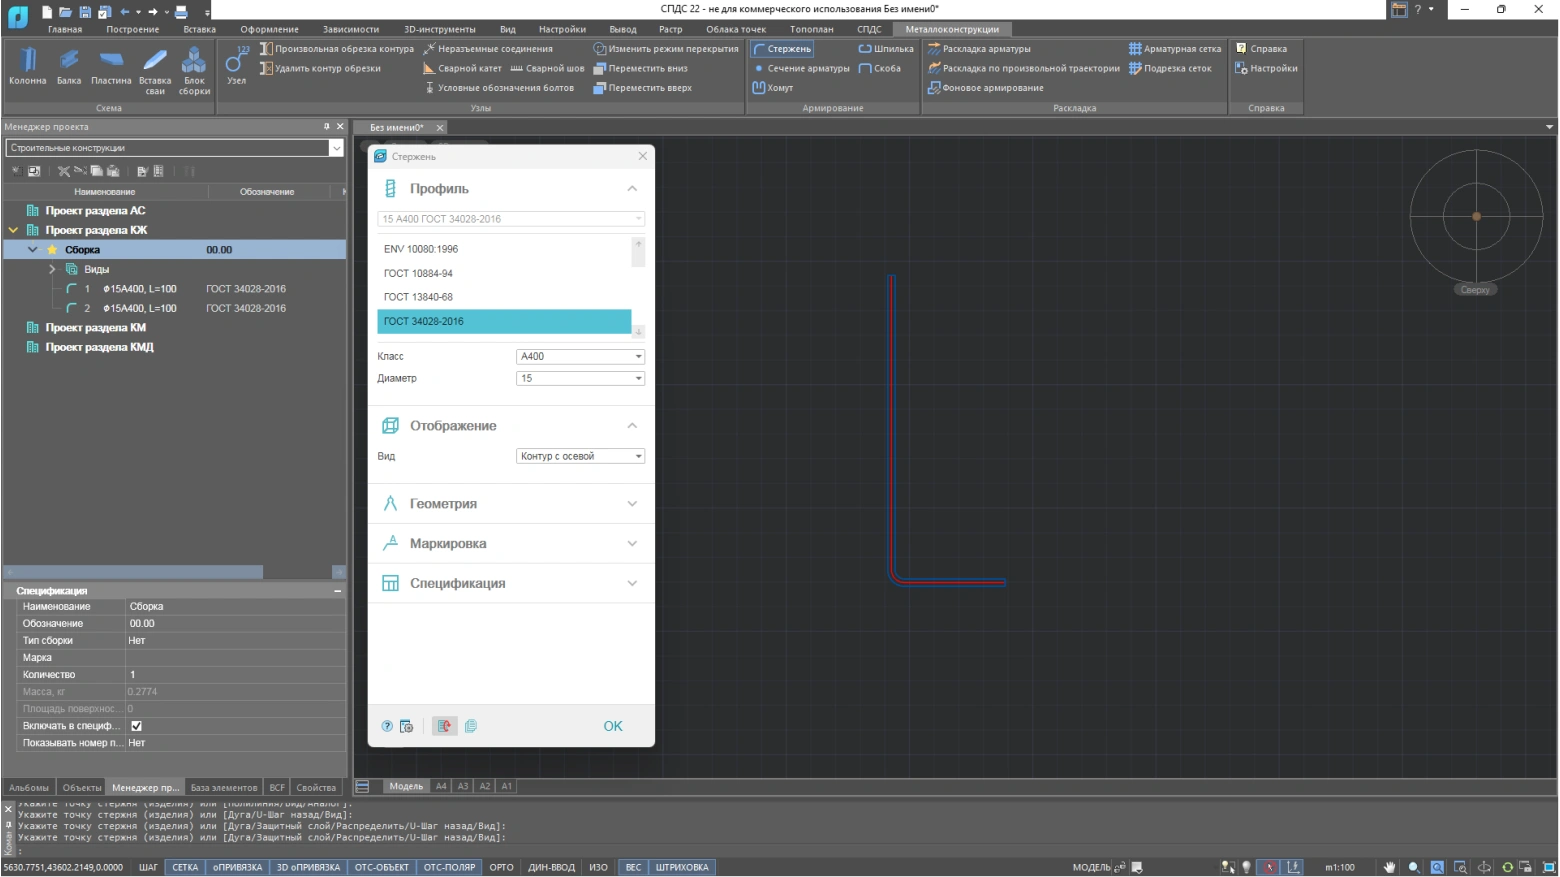Image resolution: width=1560 pixels, height=877 pixels.
Task: Activate the Хомут rebar tool
Action: click(x=773, y=88)
